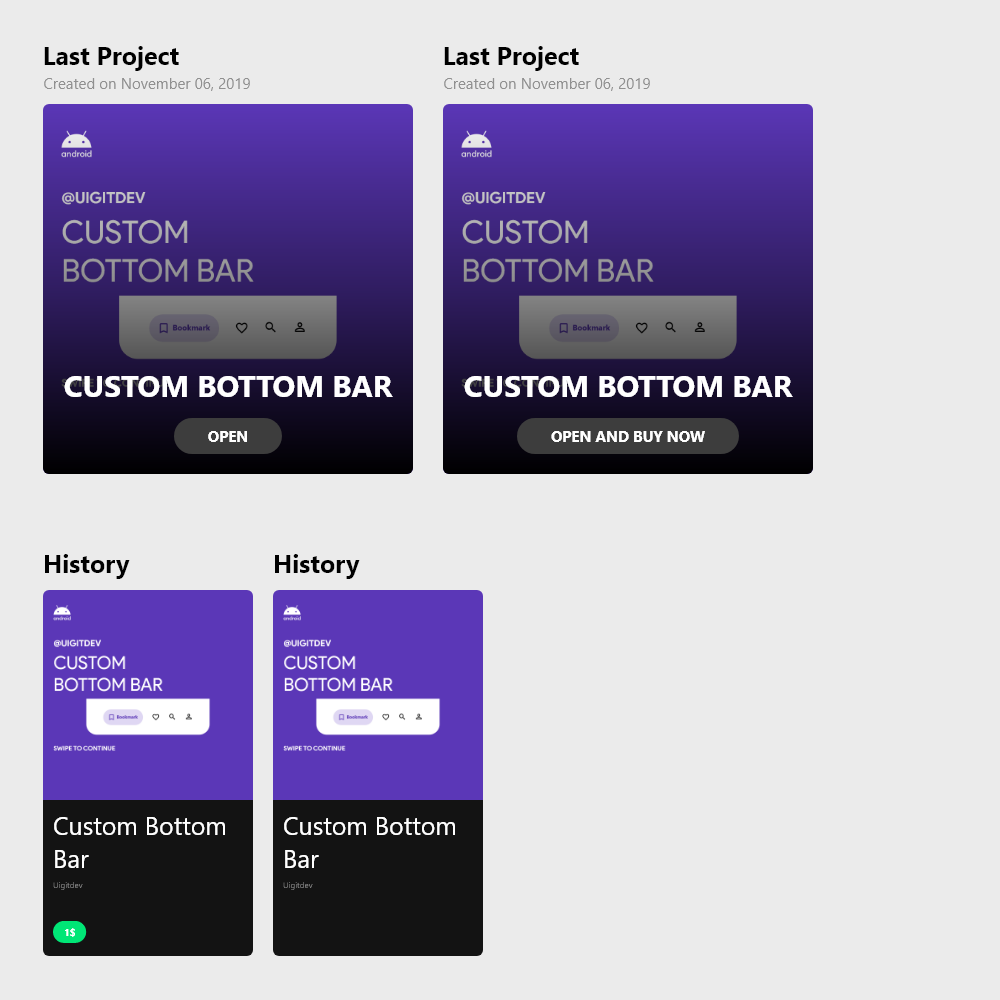Click profile icon in OPEN AND BUY NOW card
Image resolution: width=1000 pixels, height=1000 pixels.
point(699,327)
